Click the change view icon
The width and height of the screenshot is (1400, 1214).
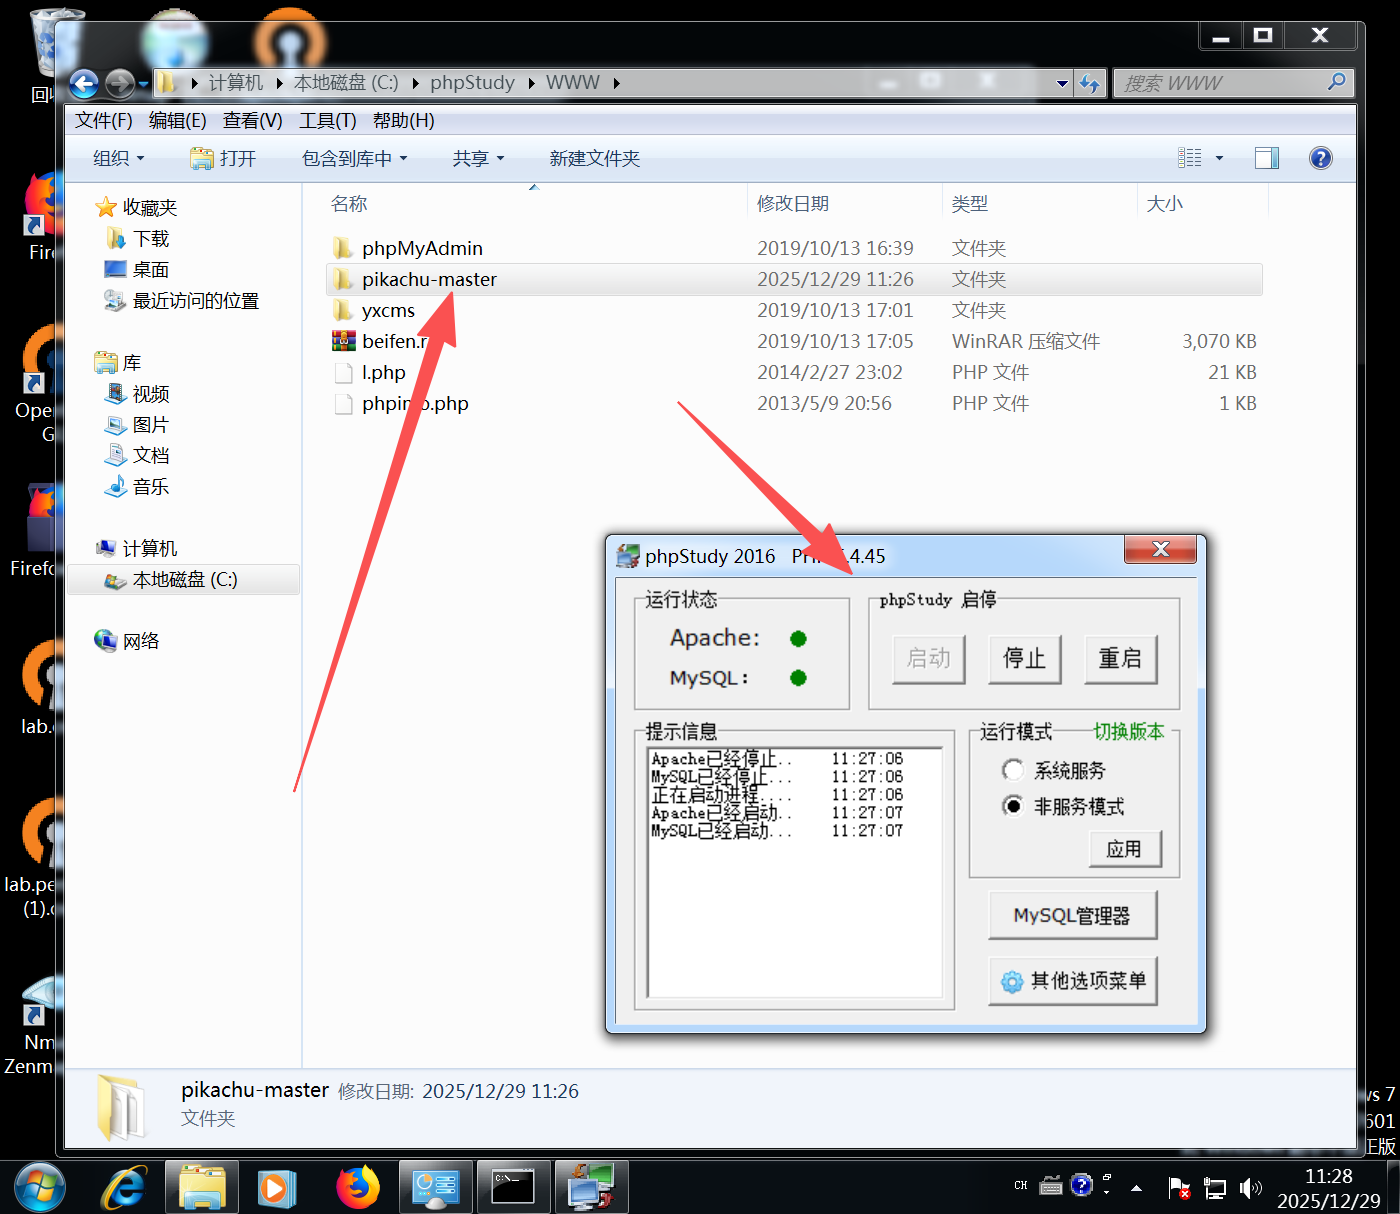1190,158
